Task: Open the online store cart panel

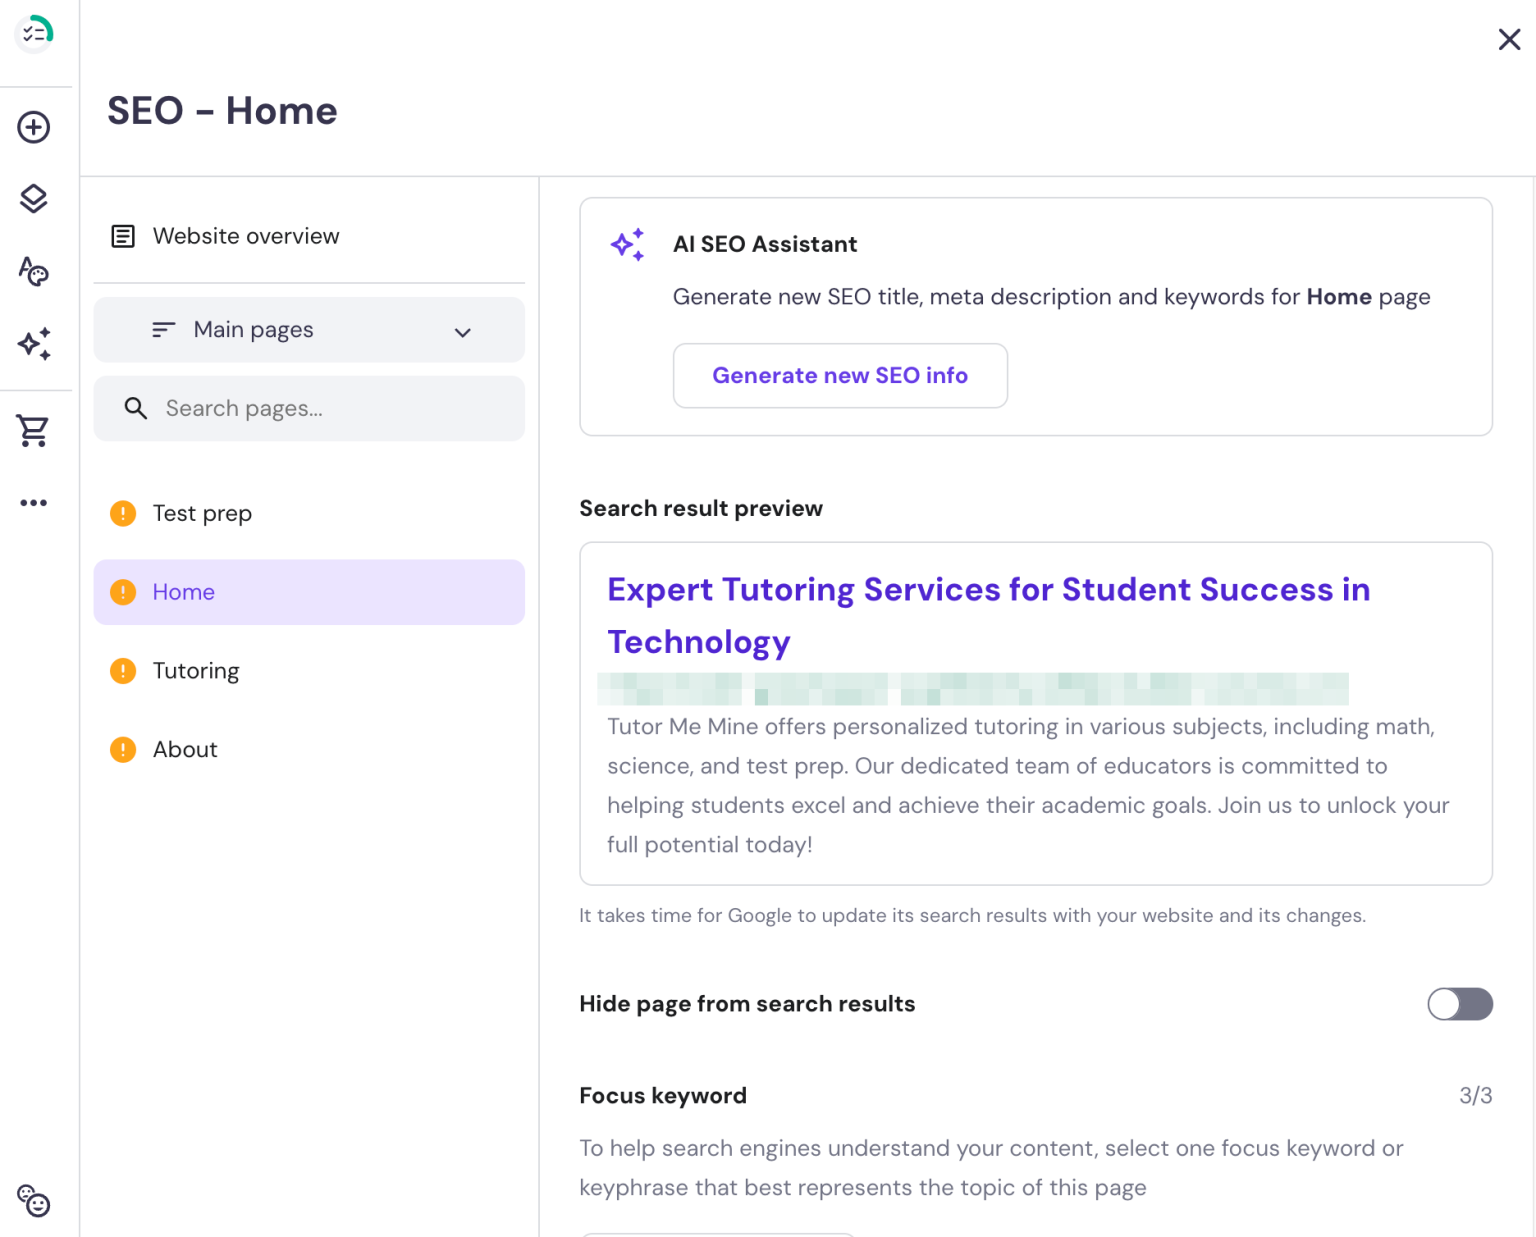Action: (x=34, y=430)
